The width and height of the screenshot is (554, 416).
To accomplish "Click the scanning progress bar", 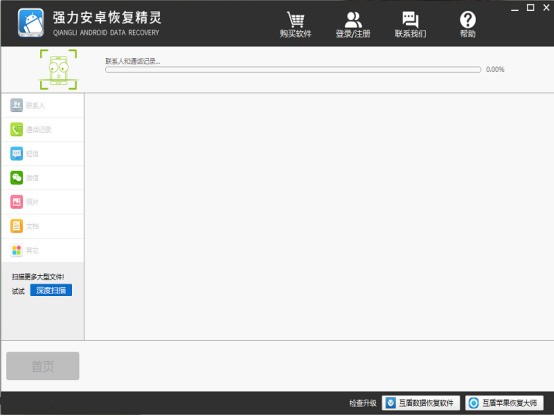I will (293, 70).
